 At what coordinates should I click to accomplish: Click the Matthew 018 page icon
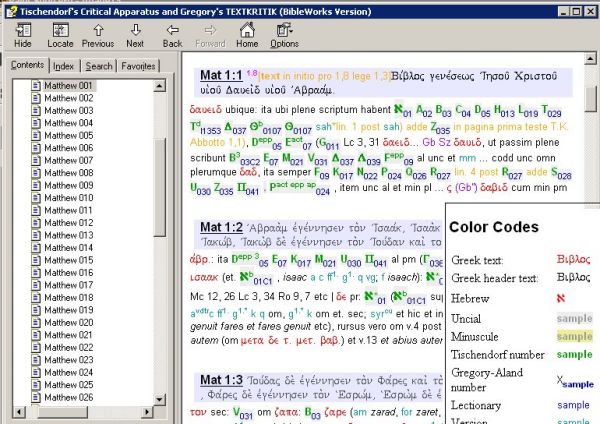(36, 297)
